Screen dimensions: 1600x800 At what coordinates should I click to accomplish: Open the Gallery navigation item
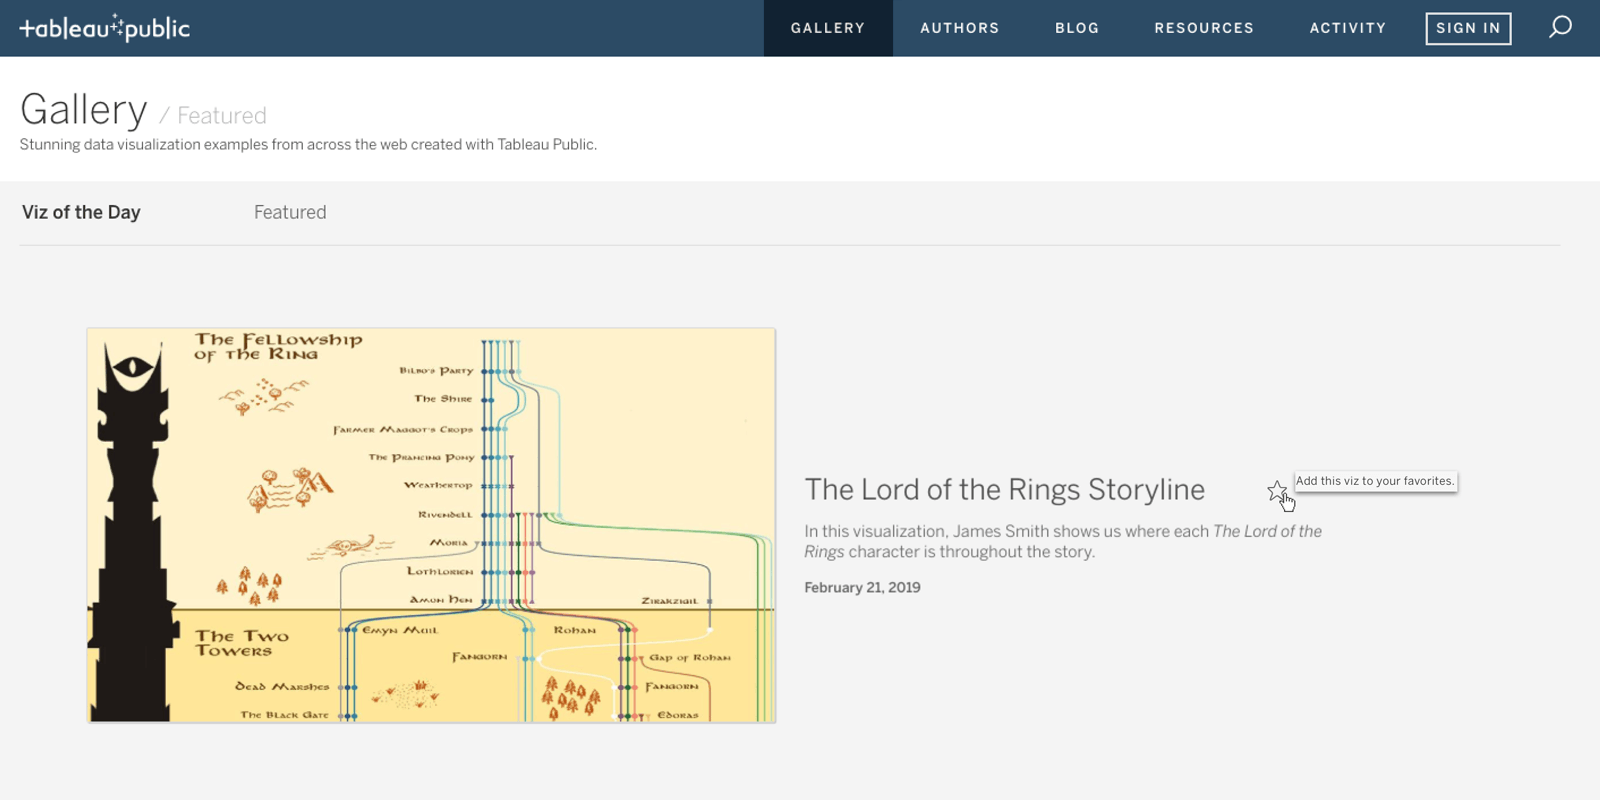point(827,28)
